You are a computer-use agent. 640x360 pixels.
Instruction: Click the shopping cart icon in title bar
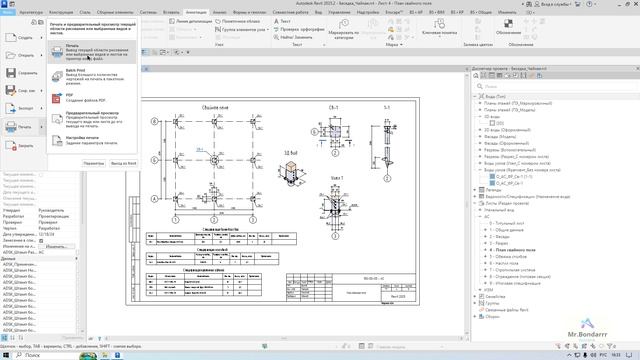tap(578, 4)
